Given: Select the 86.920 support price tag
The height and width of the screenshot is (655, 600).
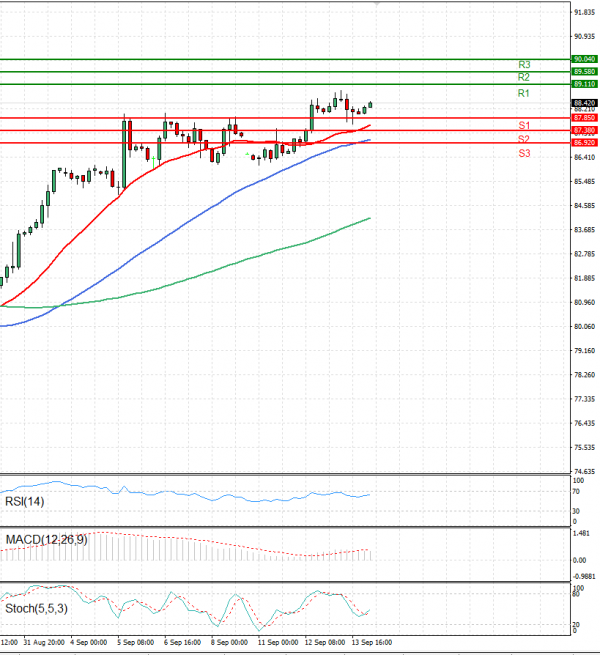Looking at the screenshot, I should click(x=585, y=143).
